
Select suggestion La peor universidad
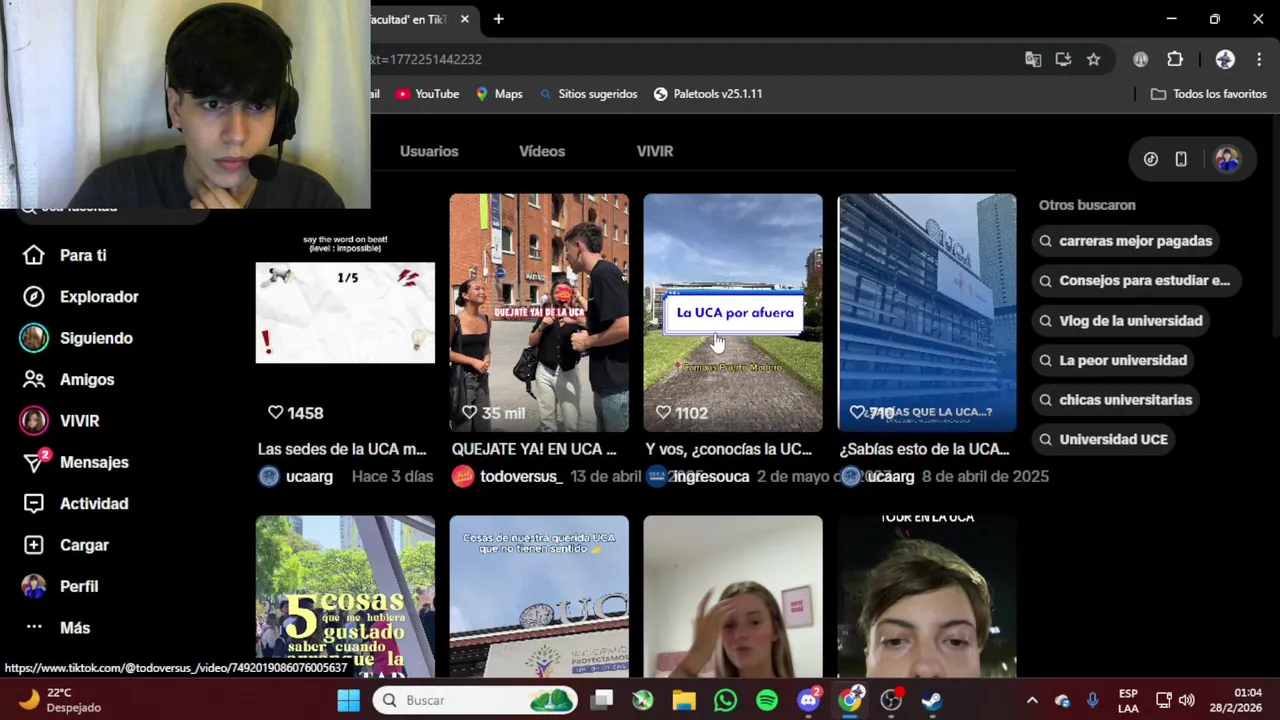click(1112, 360)
